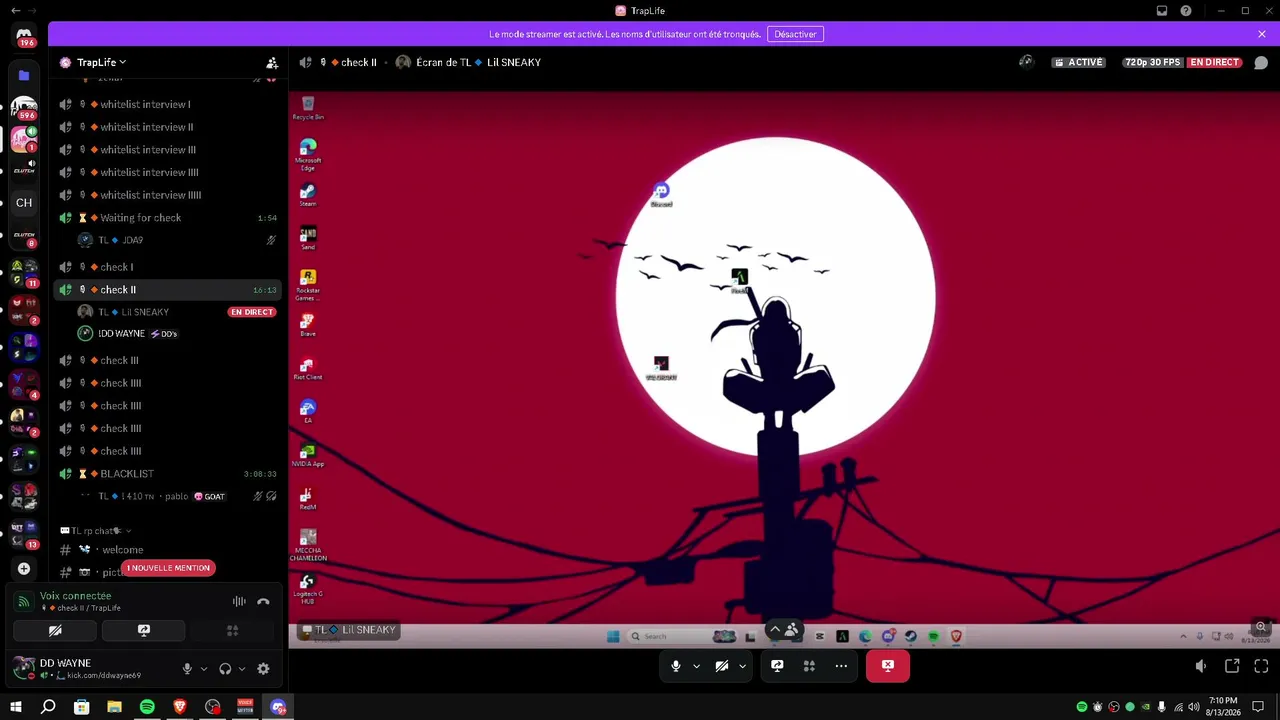The image size is (1280, 720).
Task: Click the add a server plus icon
Action: point(24,569)
